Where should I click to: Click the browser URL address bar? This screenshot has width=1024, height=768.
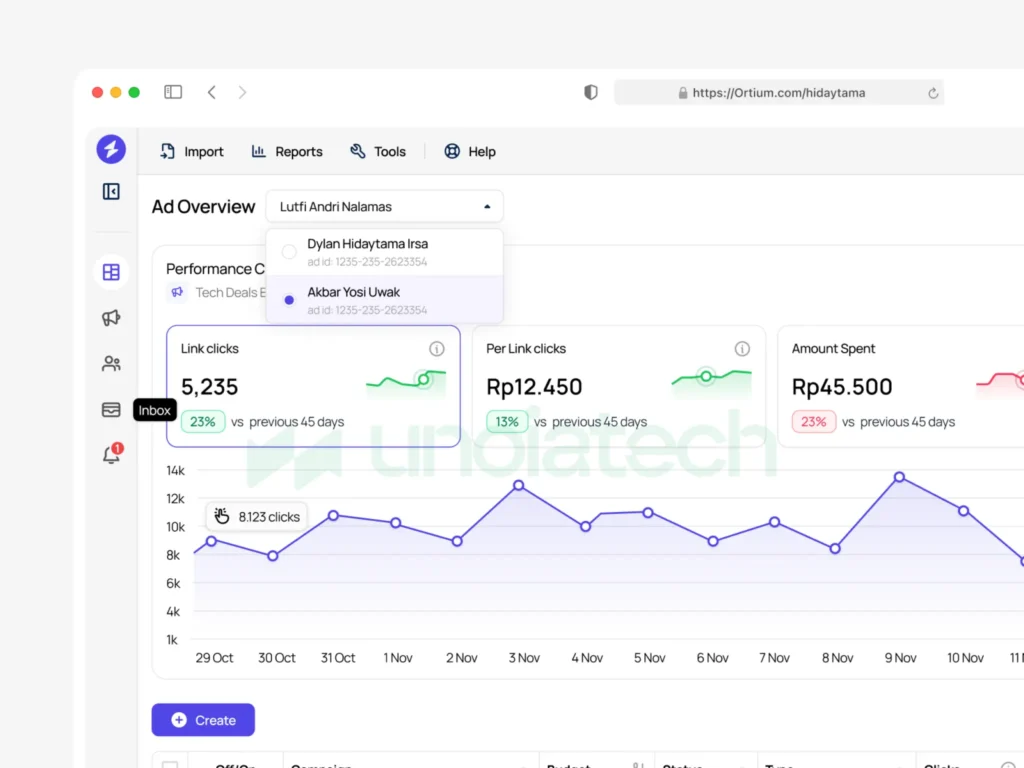pyautogui.click(x=778, y=93)
